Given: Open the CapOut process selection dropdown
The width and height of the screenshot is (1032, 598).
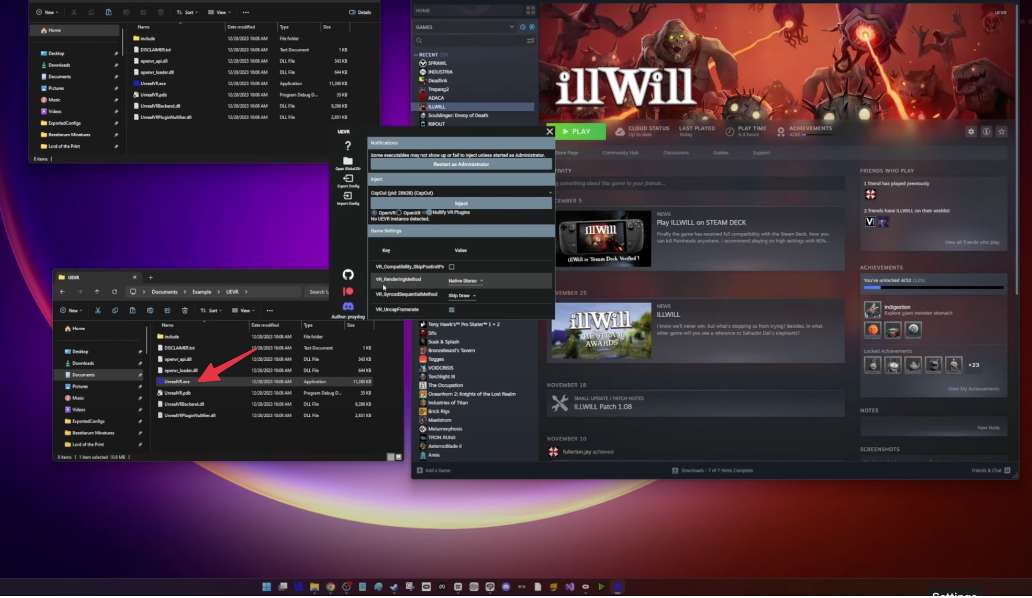Looking at the screenshot, I should [461, 193].
